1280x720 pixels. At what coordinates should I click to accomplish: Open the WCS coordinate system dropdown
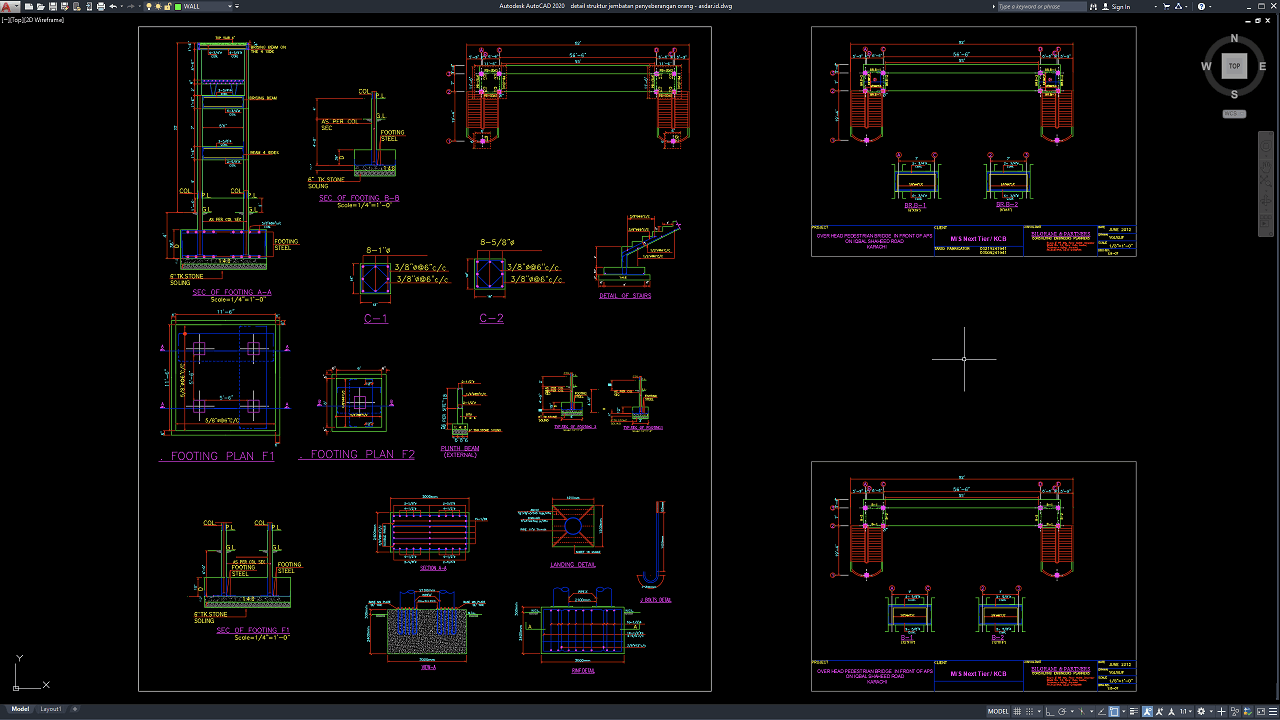1234,114
